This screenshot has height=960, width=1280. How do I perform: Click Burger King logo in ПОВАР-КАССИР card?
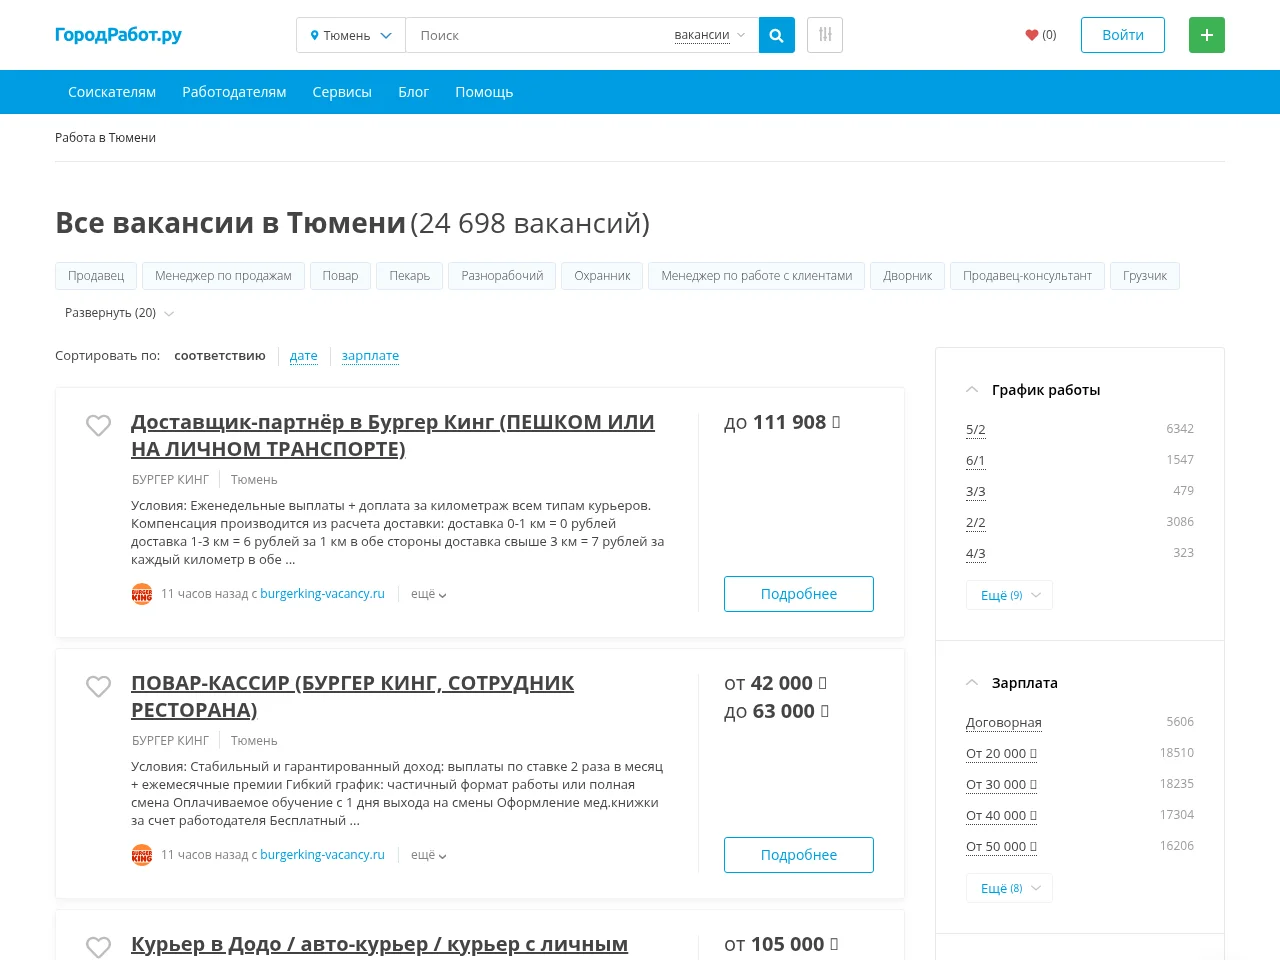142,855
